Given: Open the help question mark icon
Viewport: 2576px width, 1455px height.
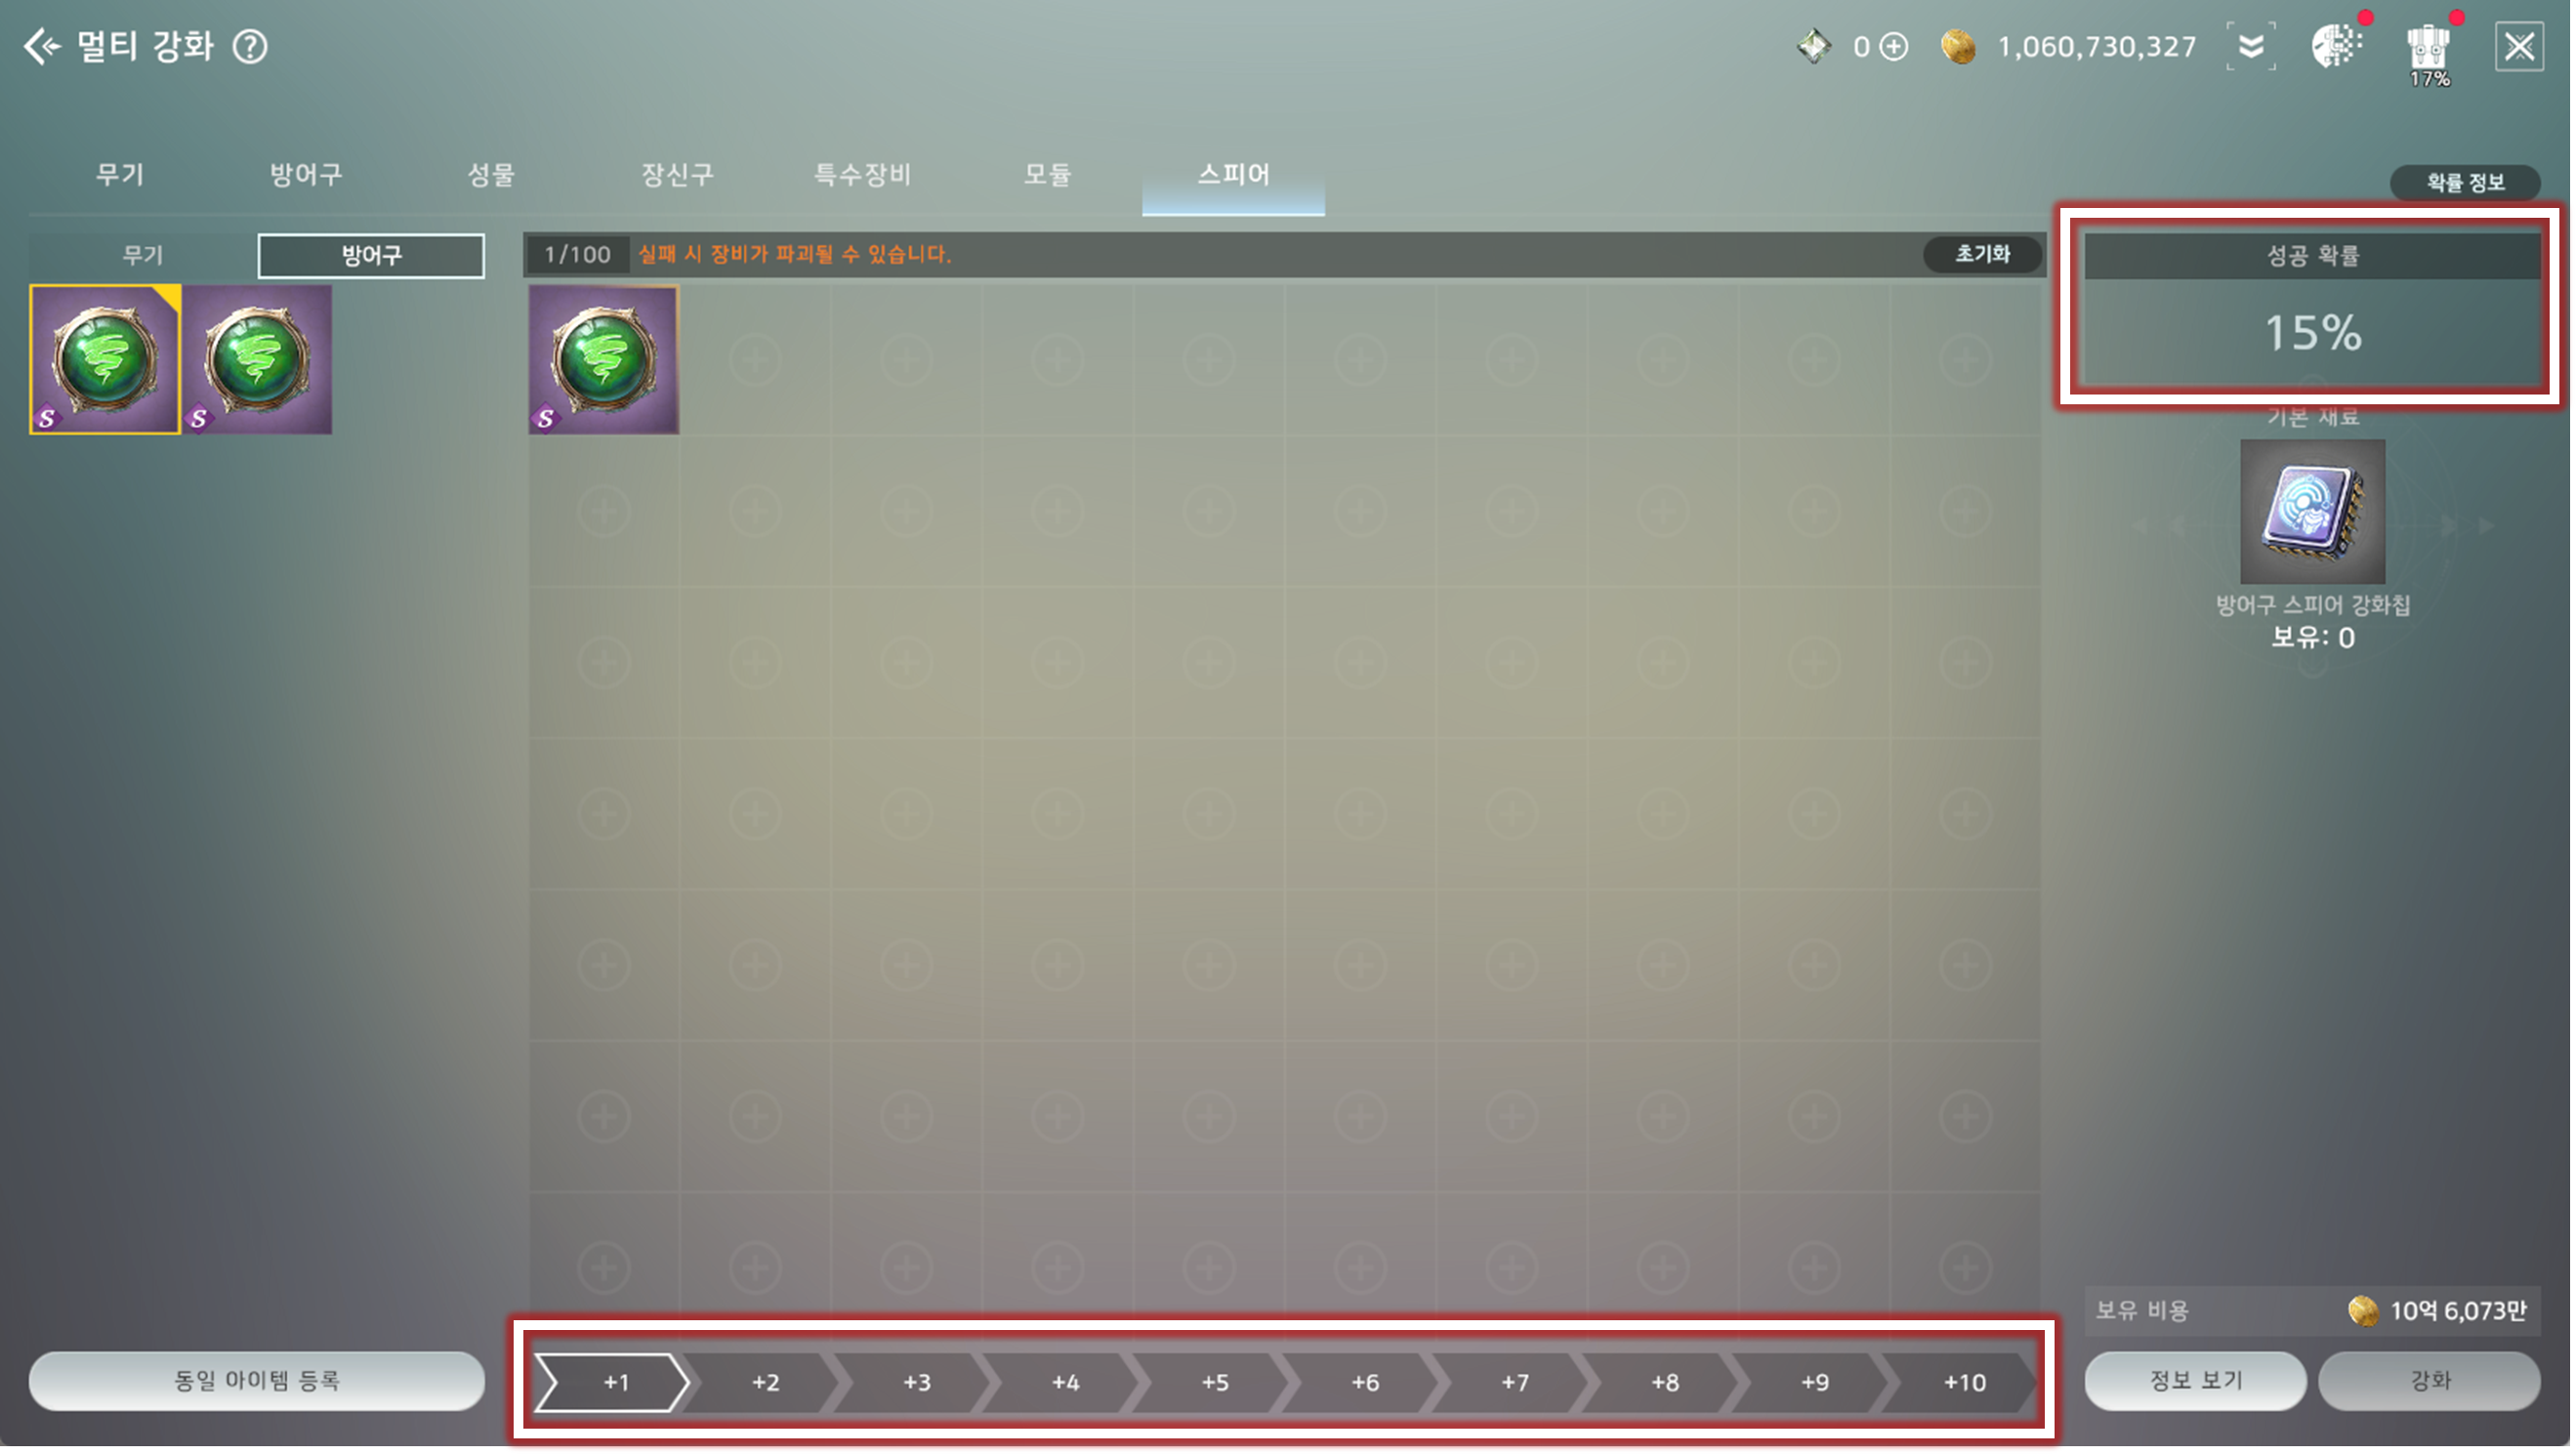Looking at the screenshot, I should click(250, 46).
